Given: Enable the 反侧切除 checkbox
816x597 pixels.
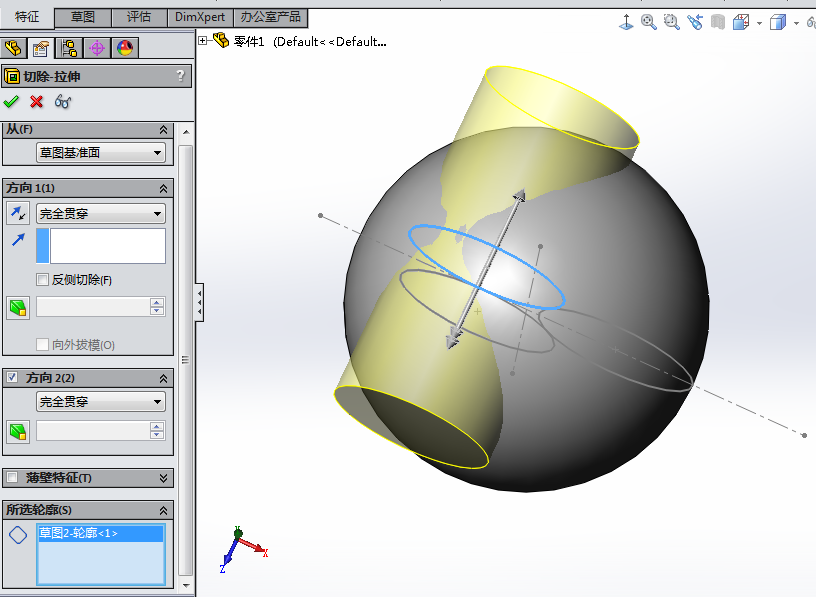Looking at the screenshot, I should (x=43, y=280).
